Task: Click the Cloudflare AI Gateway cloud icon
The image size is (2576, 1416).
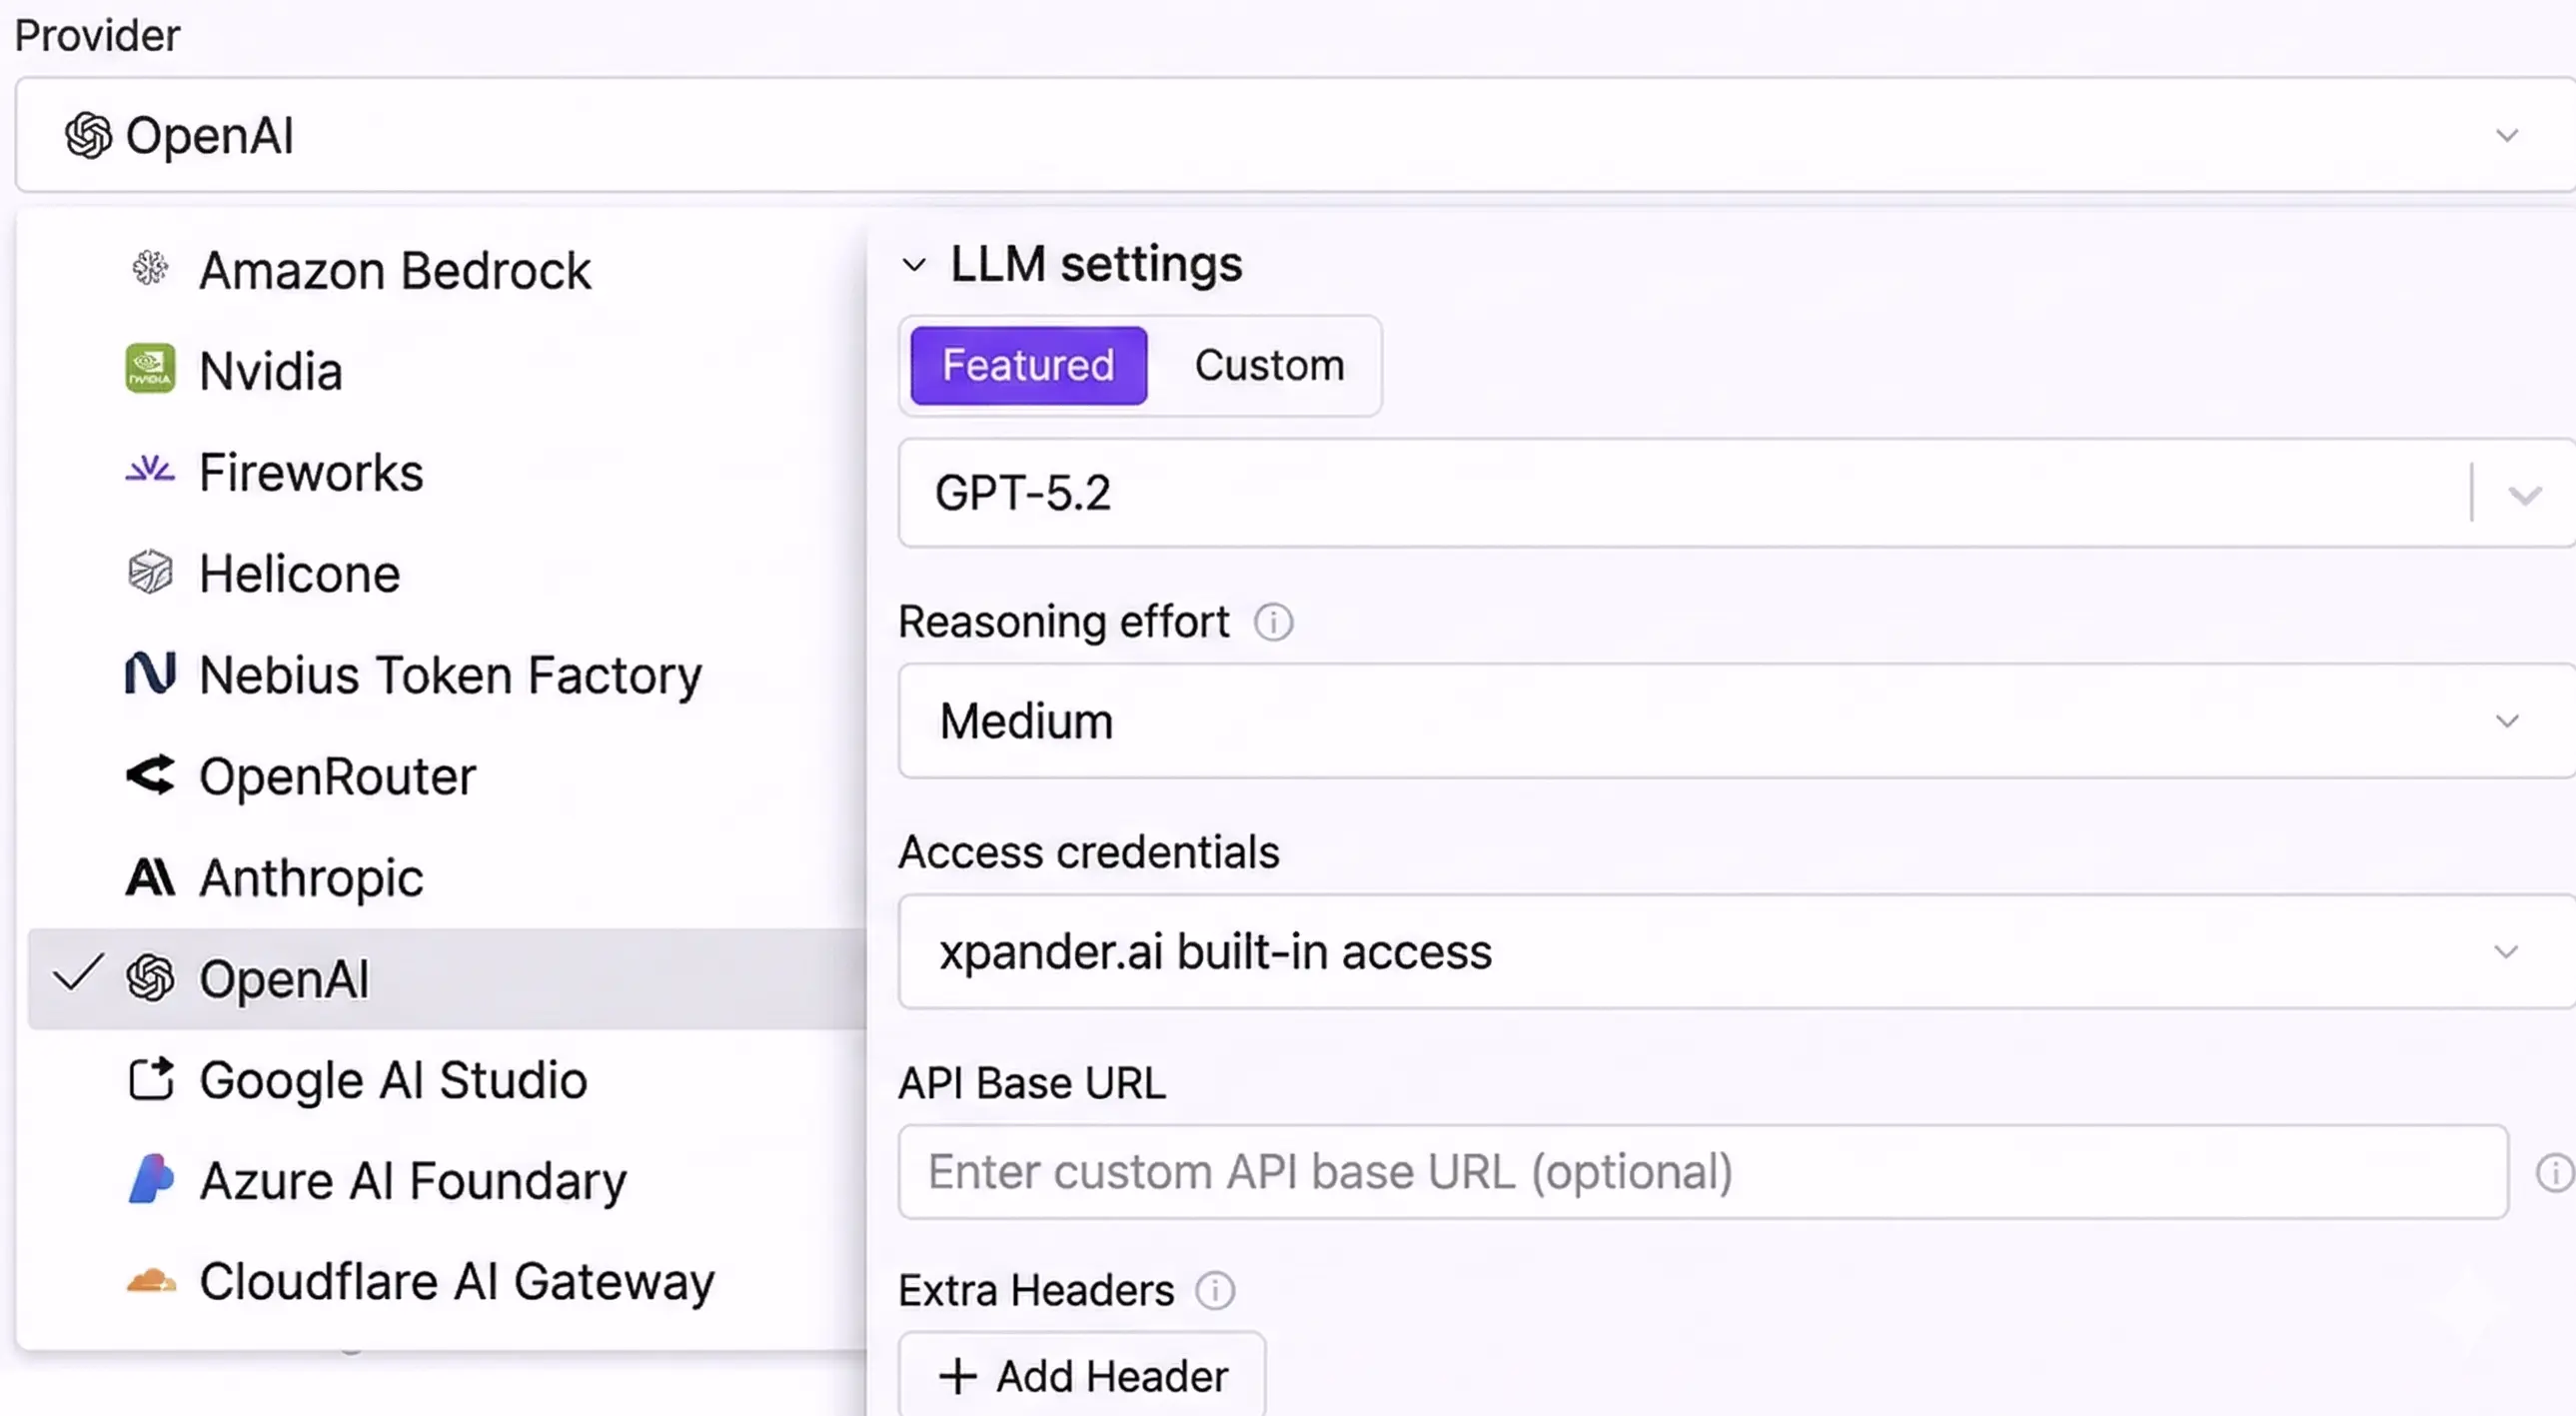Action: (150, 1281)
